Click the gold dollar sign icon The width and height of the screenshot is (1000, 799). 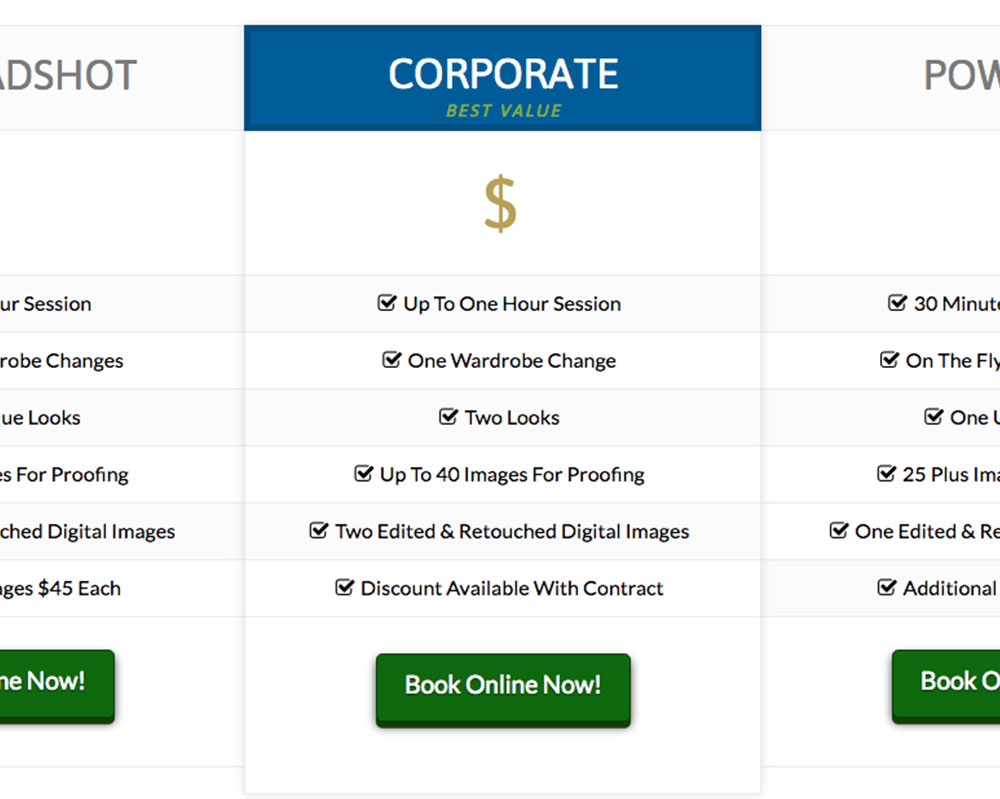[500, 203]
